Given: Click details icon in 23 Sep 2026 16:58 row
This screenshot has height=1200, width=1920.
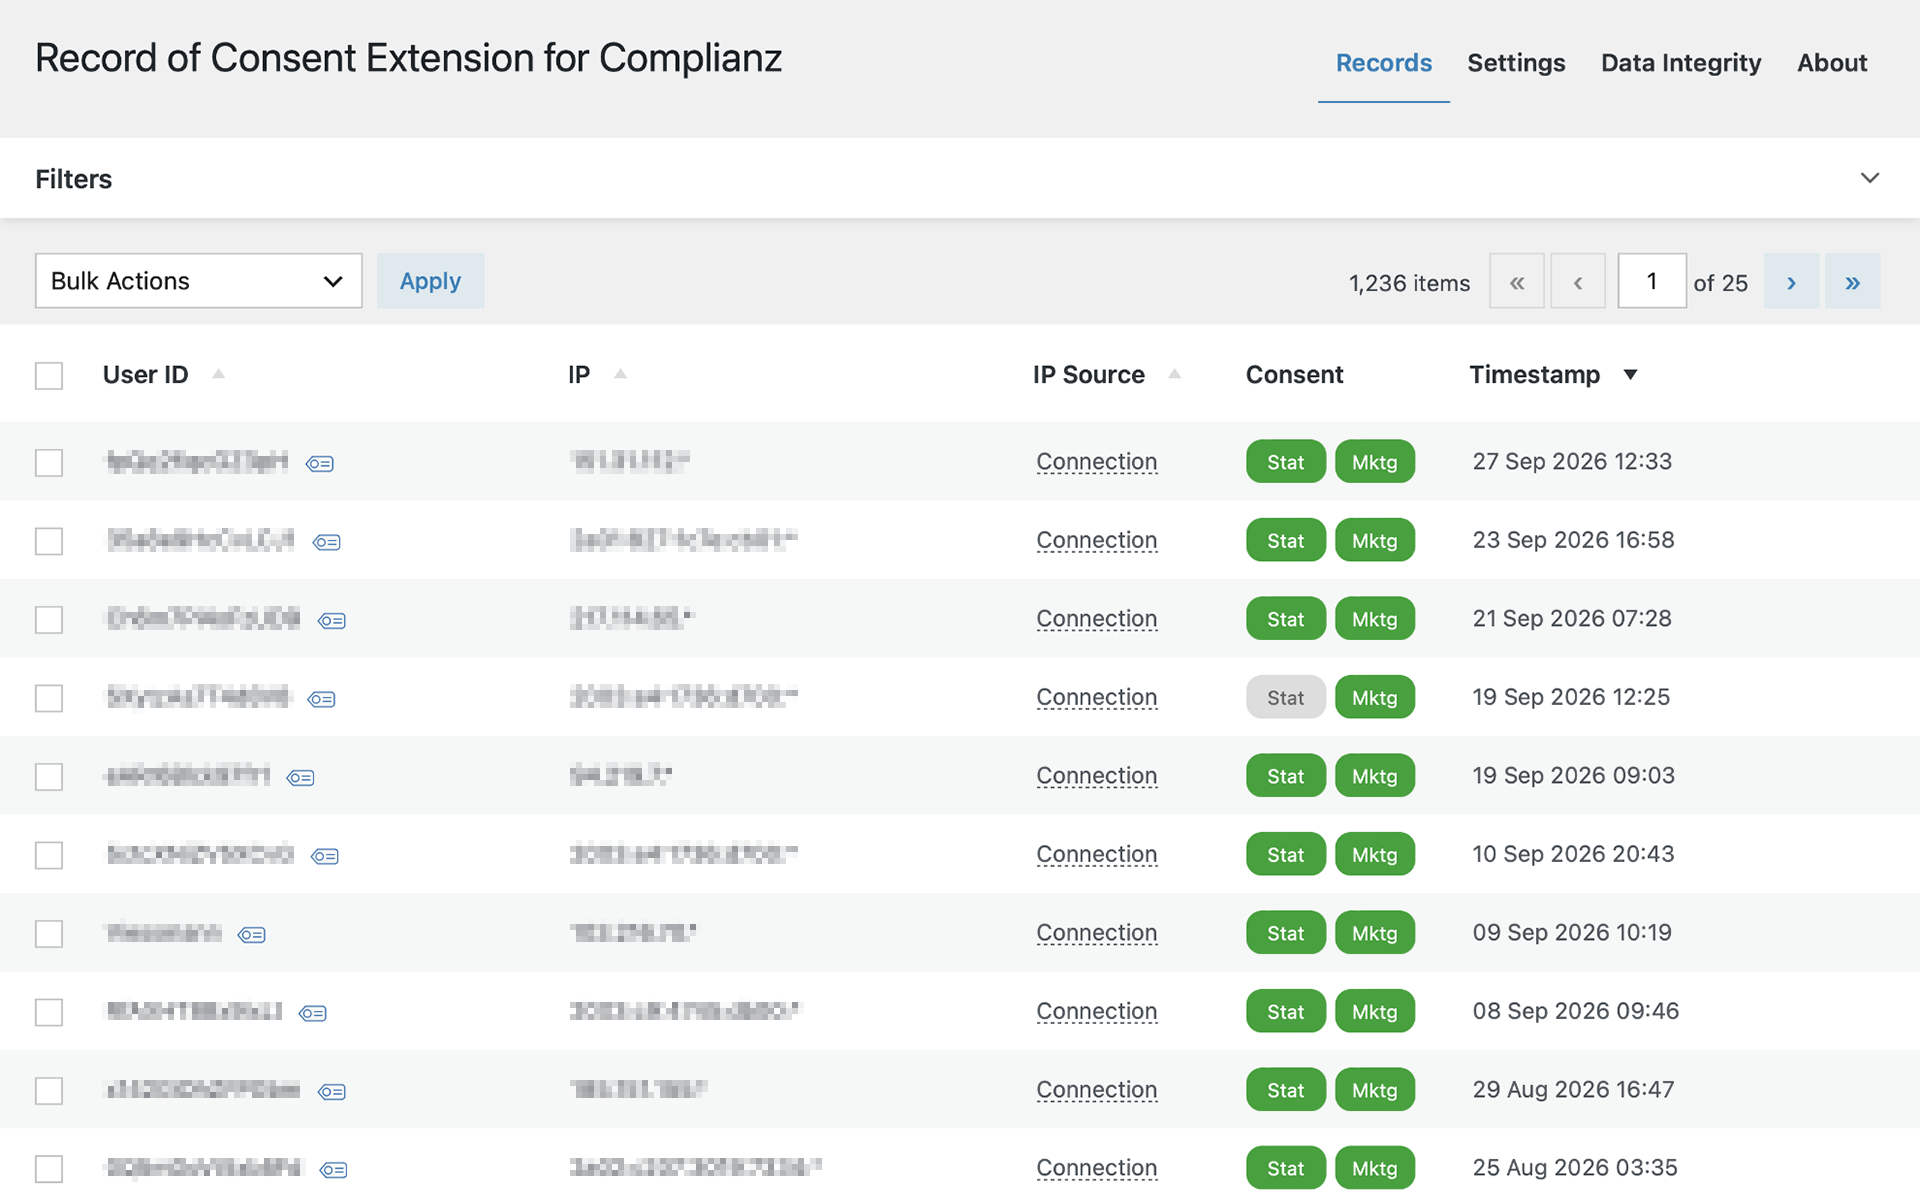Looking at the screenshot, I should pos(326,542).
